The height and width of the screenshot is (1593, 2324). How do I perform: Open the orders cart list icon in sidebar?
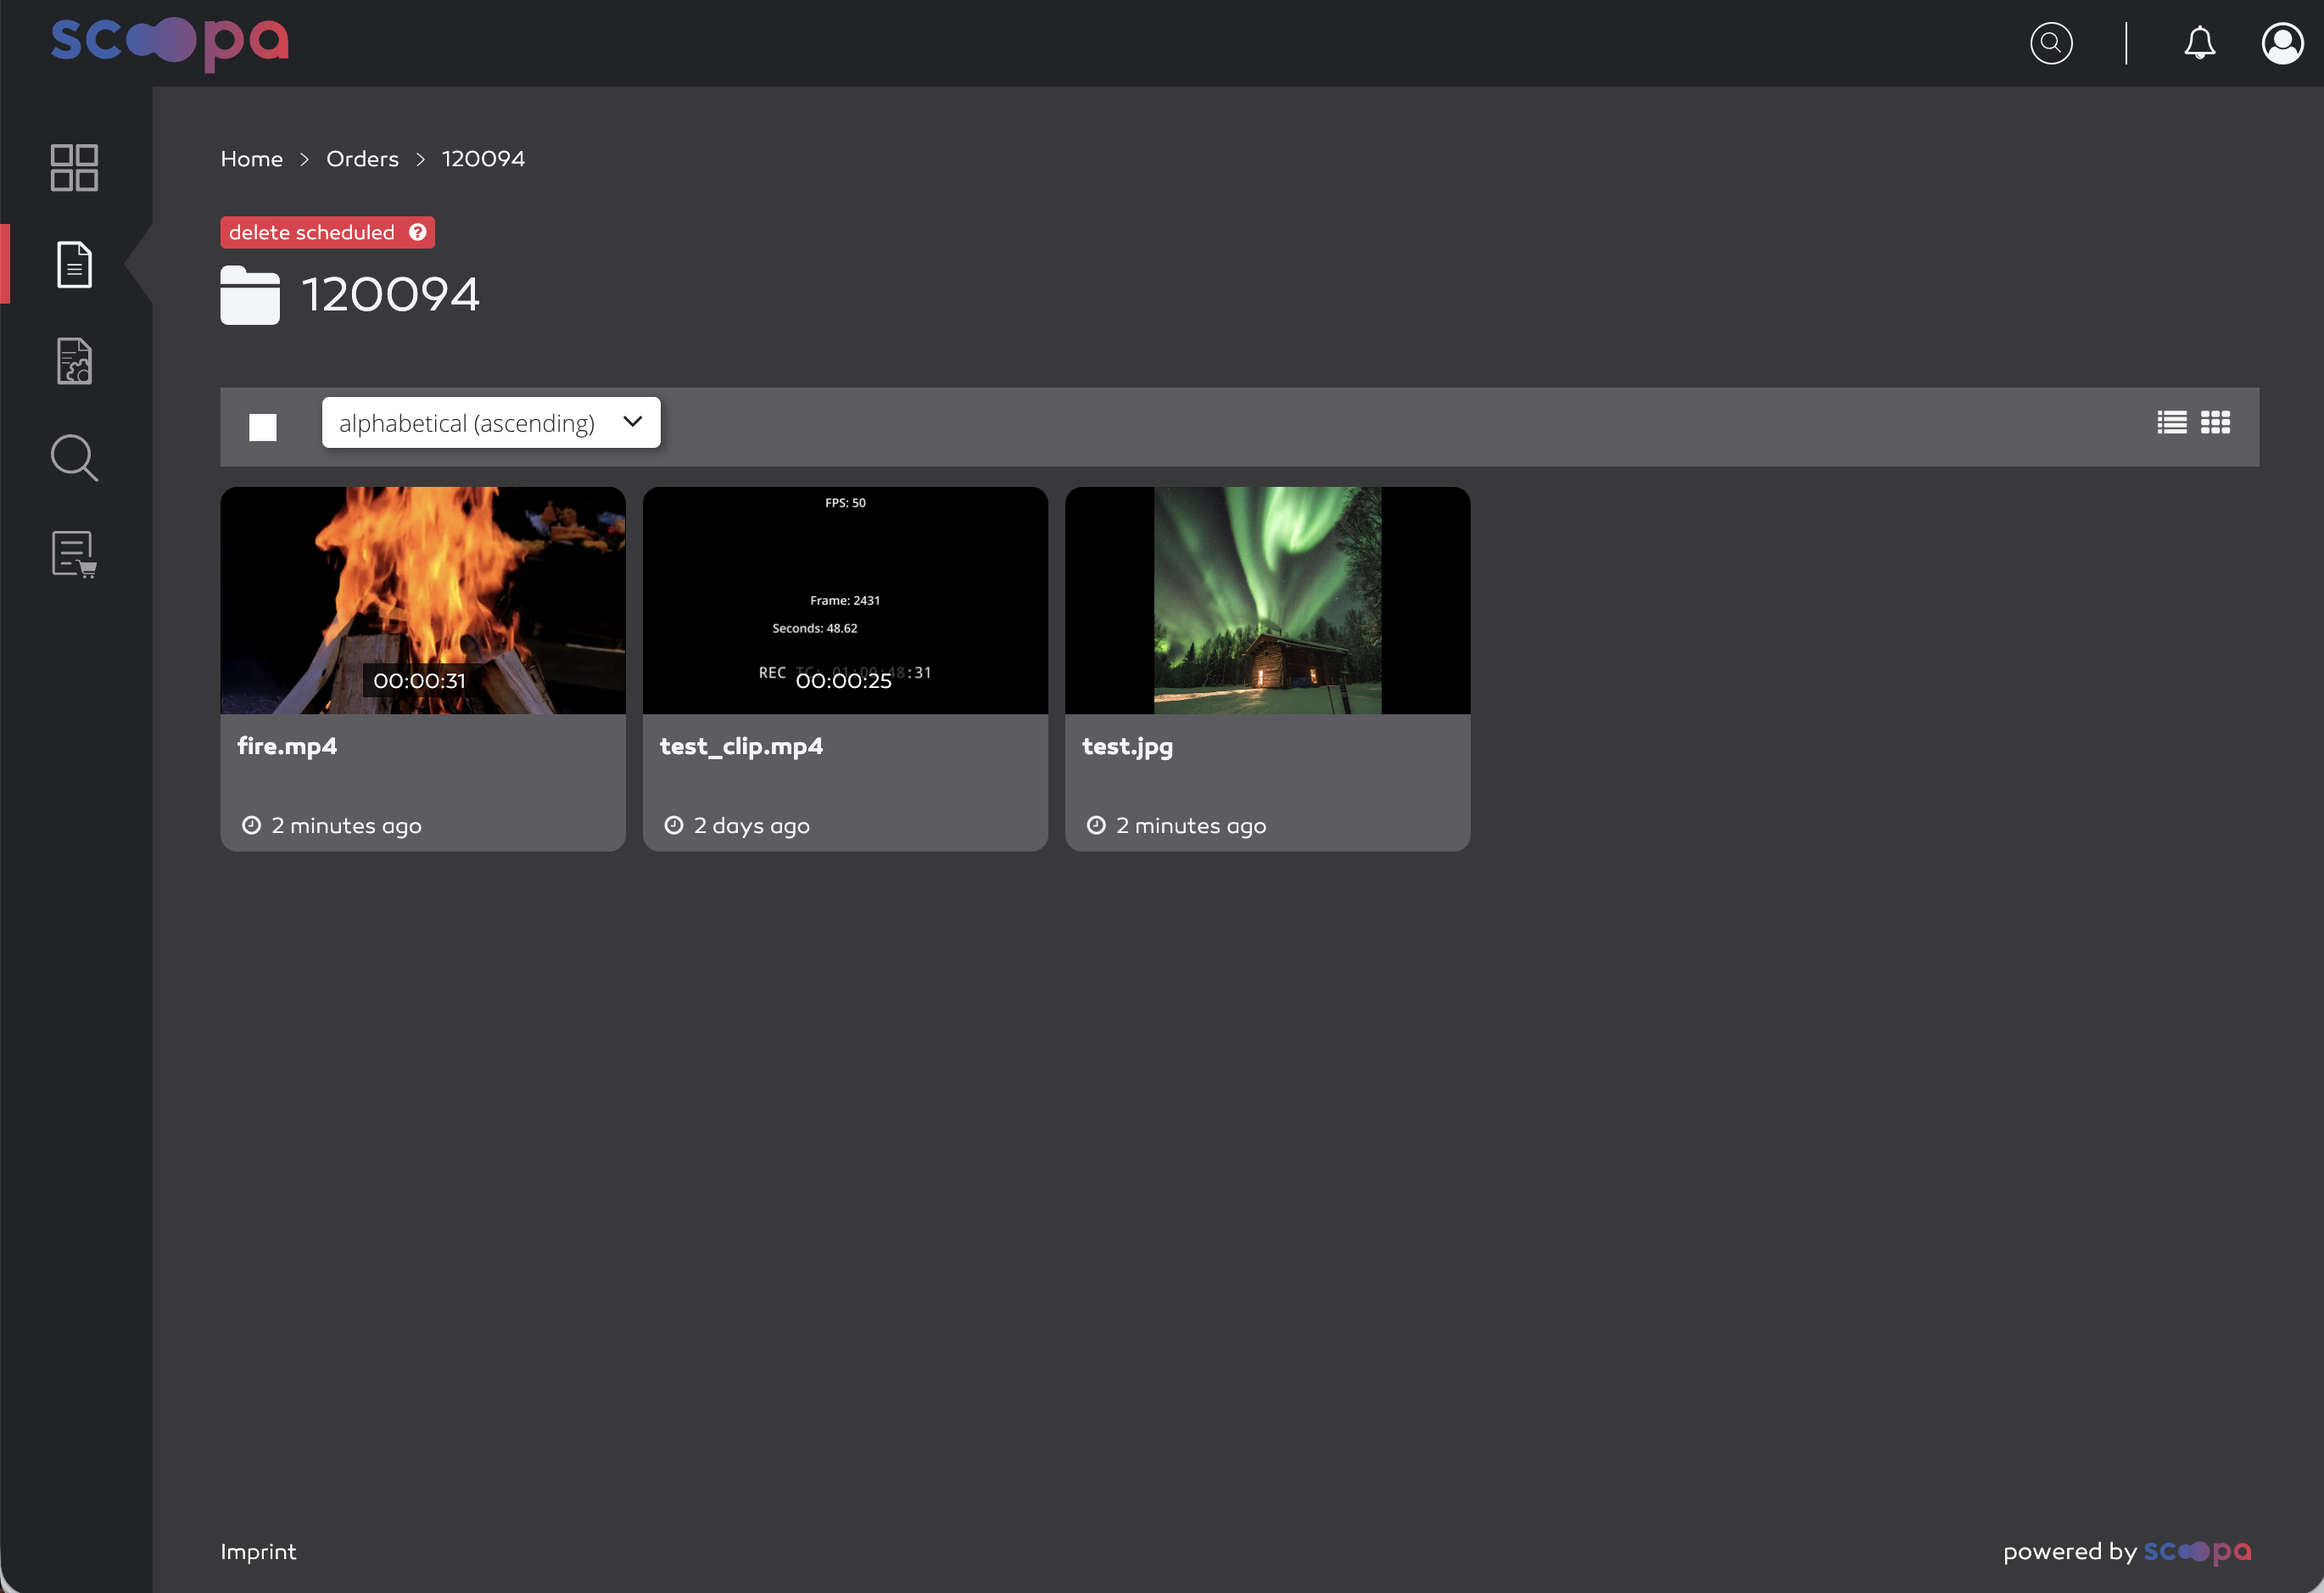[x=74, y=554]
